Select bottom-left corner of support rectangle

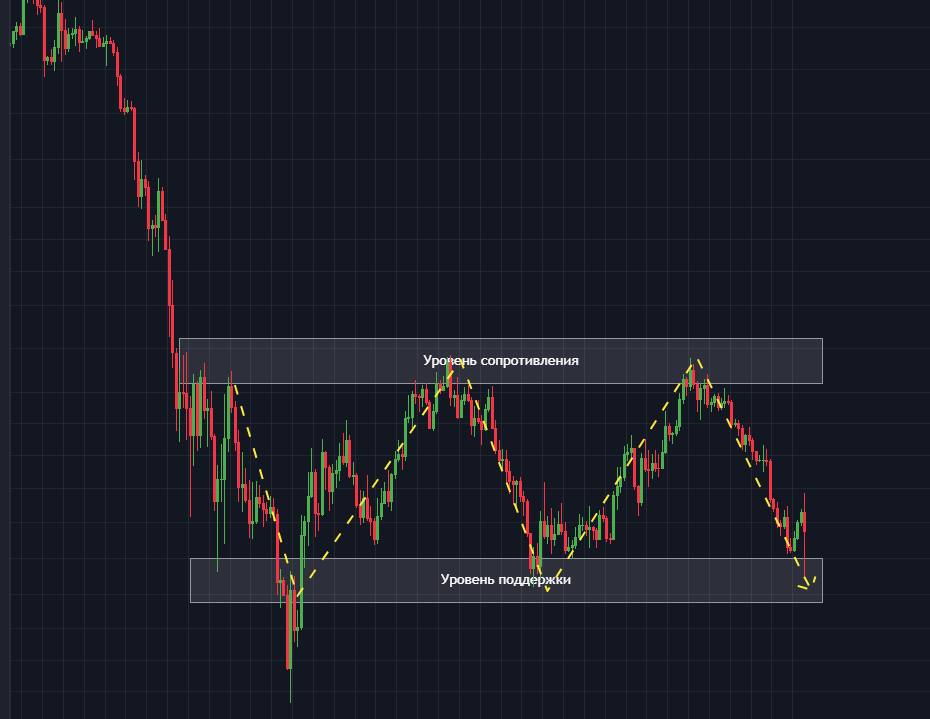click(x=191, y=602)
